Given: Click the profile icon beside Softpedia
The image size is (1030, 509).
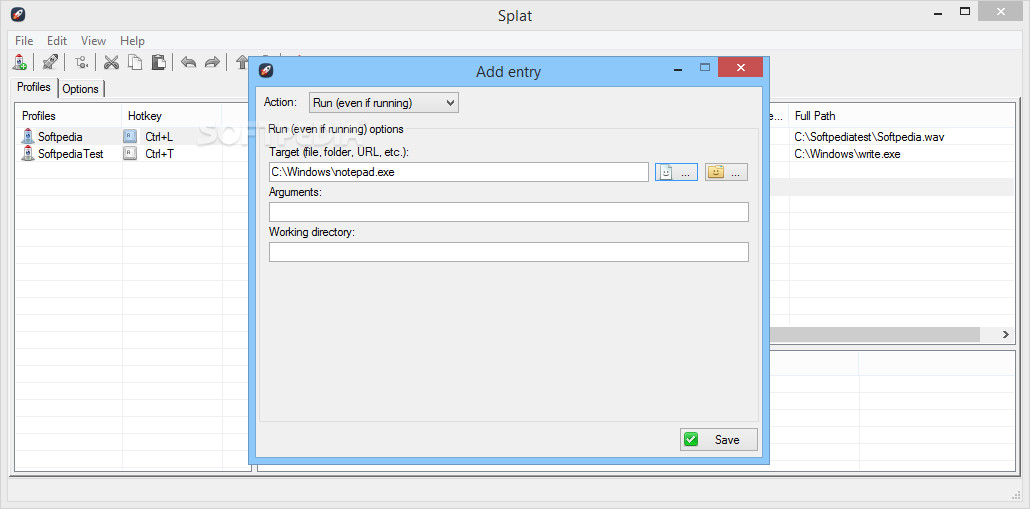Looking at the screenshot, I should pos(28,137).
